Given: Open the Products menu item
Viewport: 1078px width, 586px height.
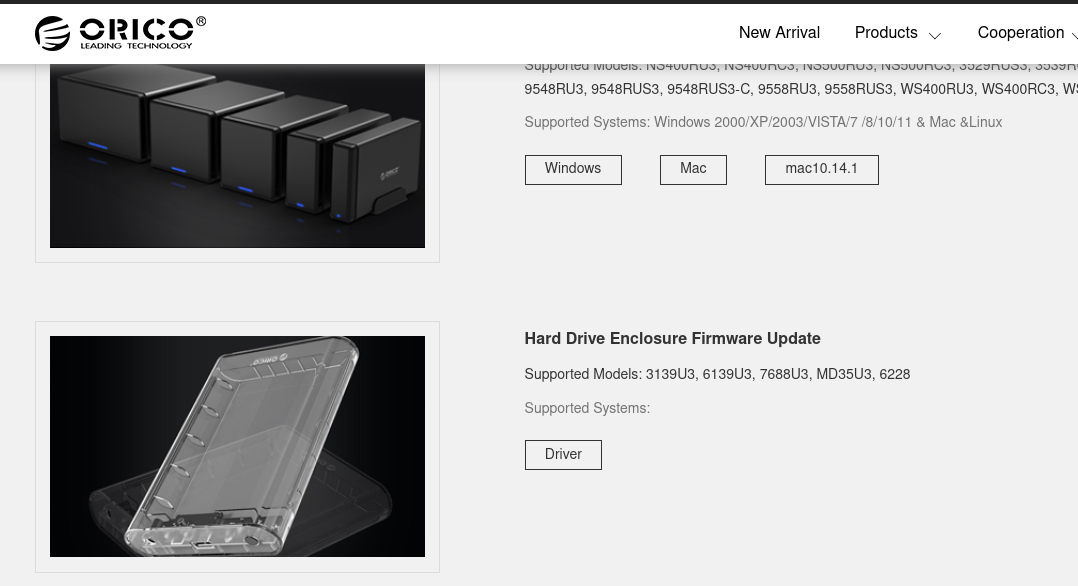Looking at the screenshot, I should [886, 32].
